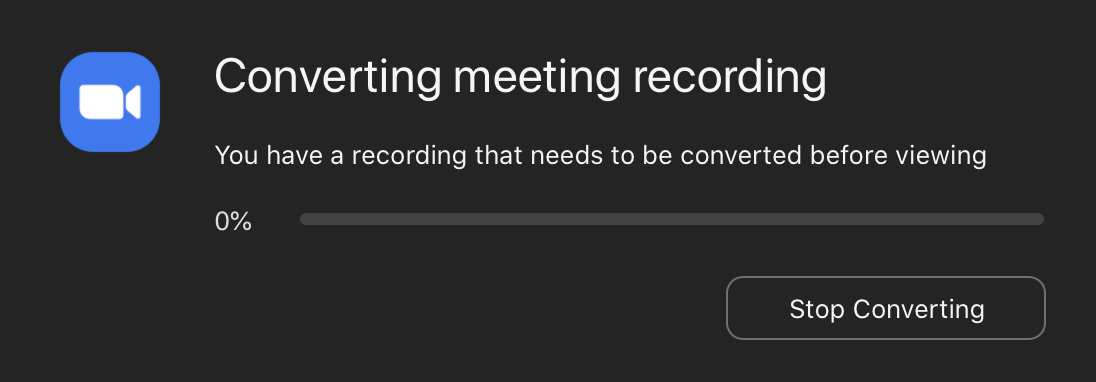Click the middle of the progress track
This screenshot has height=382, width=1096.
point(672,219)
